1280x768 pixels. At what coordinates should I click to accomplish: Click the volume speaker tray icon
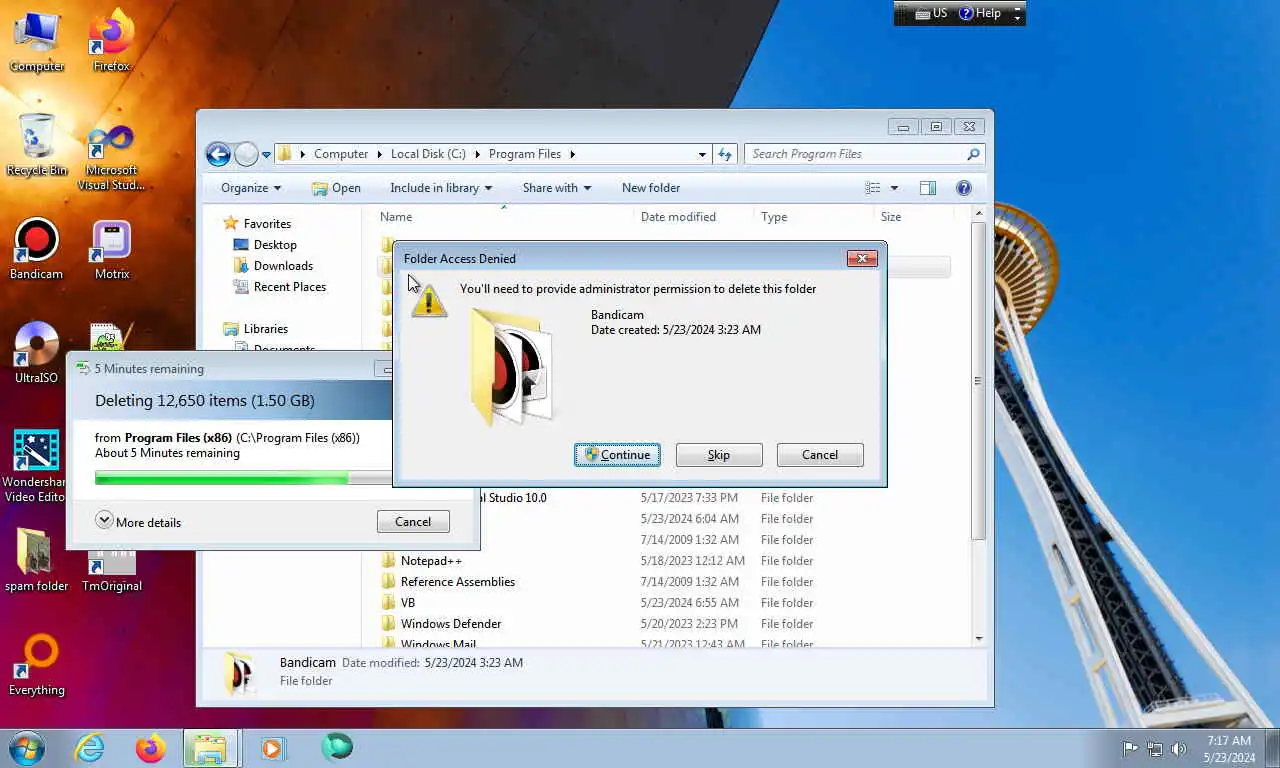(1179, 748)
